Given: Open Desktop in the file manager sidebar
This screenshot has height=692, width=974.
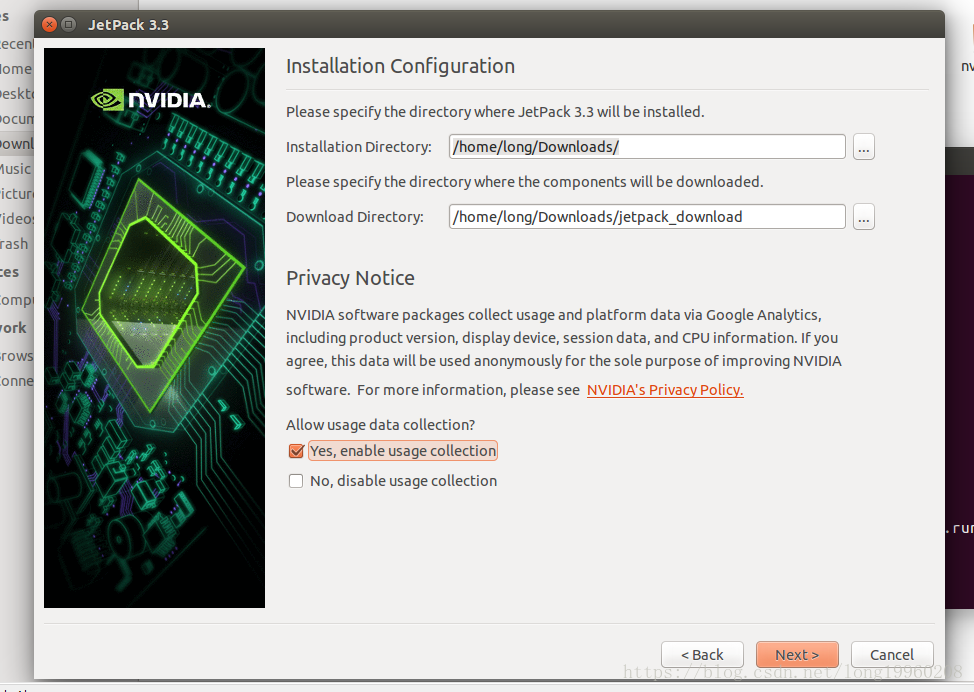Looking at the screenshot, I should pyautogui.click(x=17, y=94).
